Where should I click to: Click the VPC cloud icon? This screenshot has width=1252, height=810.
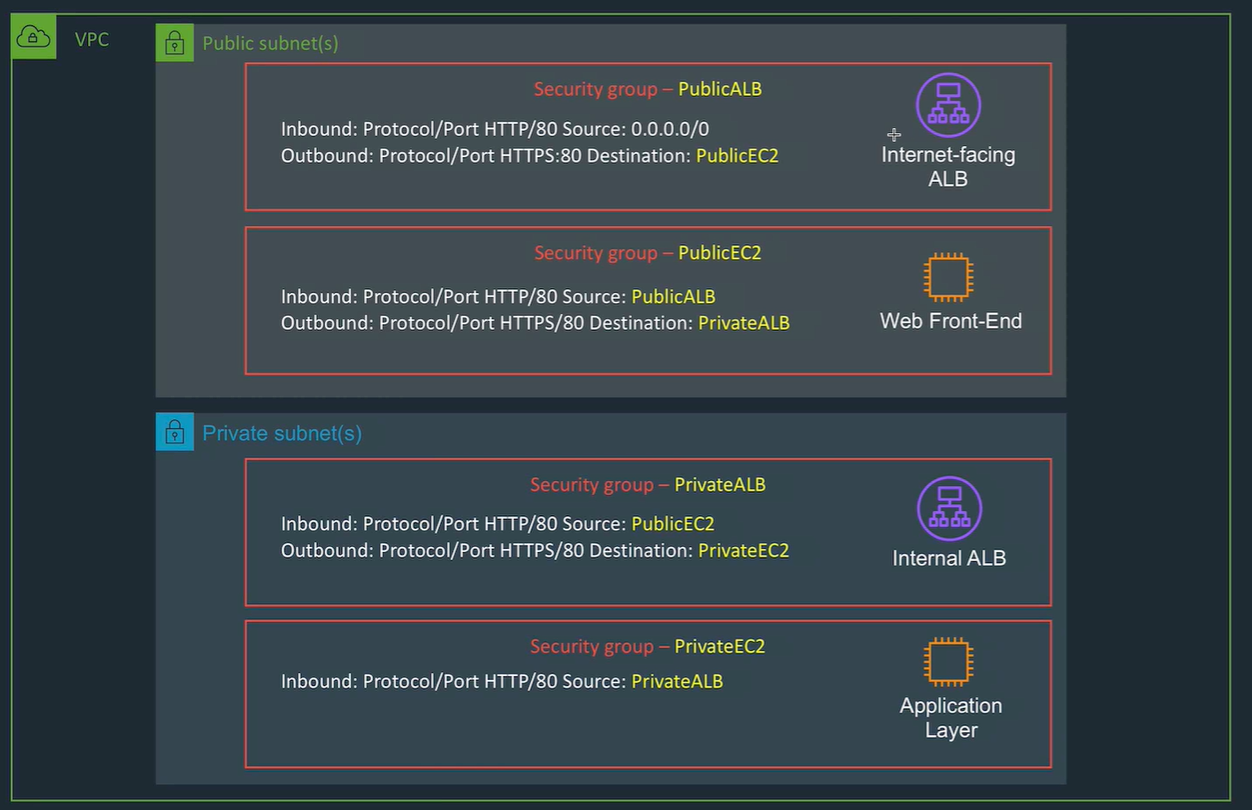click(33, 39)
